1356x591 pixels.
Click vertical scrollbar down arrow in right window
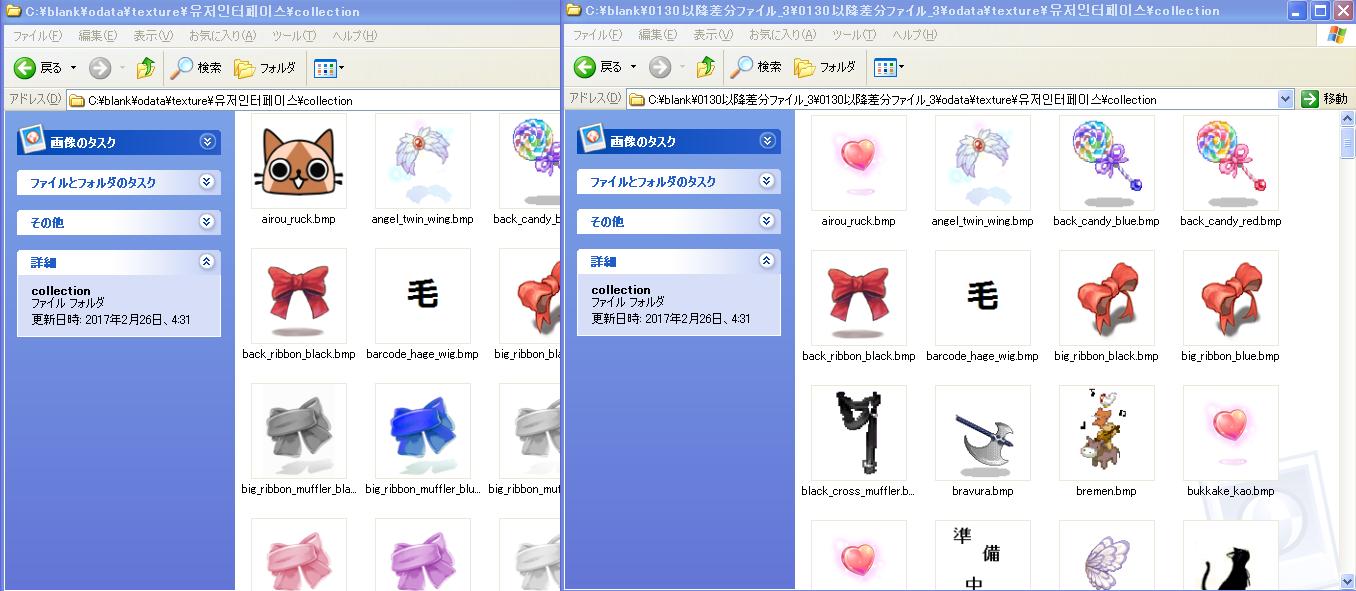[x=1347, y=580]
